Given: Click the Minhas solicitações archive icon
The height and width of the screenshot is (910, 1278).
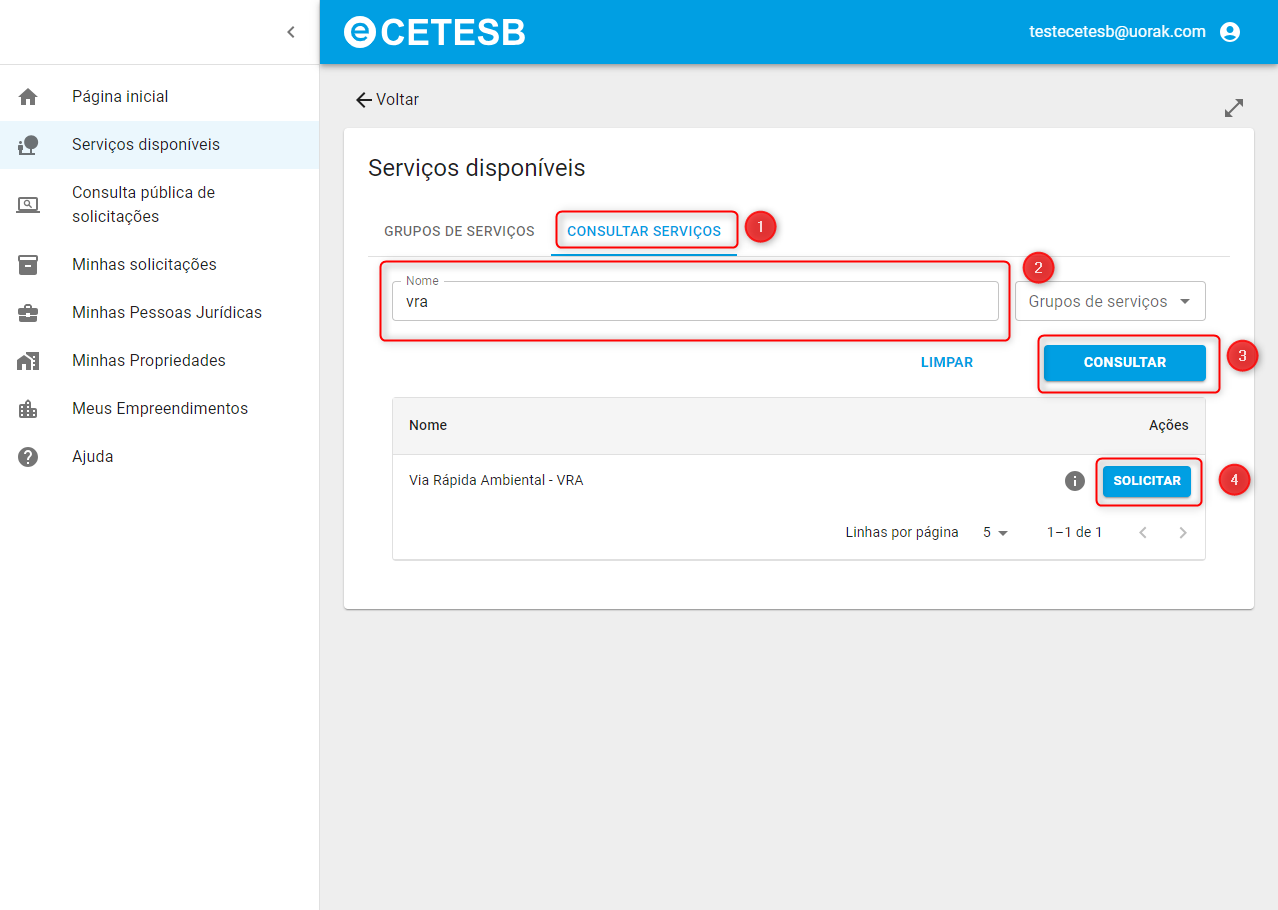Looking at the screenshot, I should [x=28, y=265].
